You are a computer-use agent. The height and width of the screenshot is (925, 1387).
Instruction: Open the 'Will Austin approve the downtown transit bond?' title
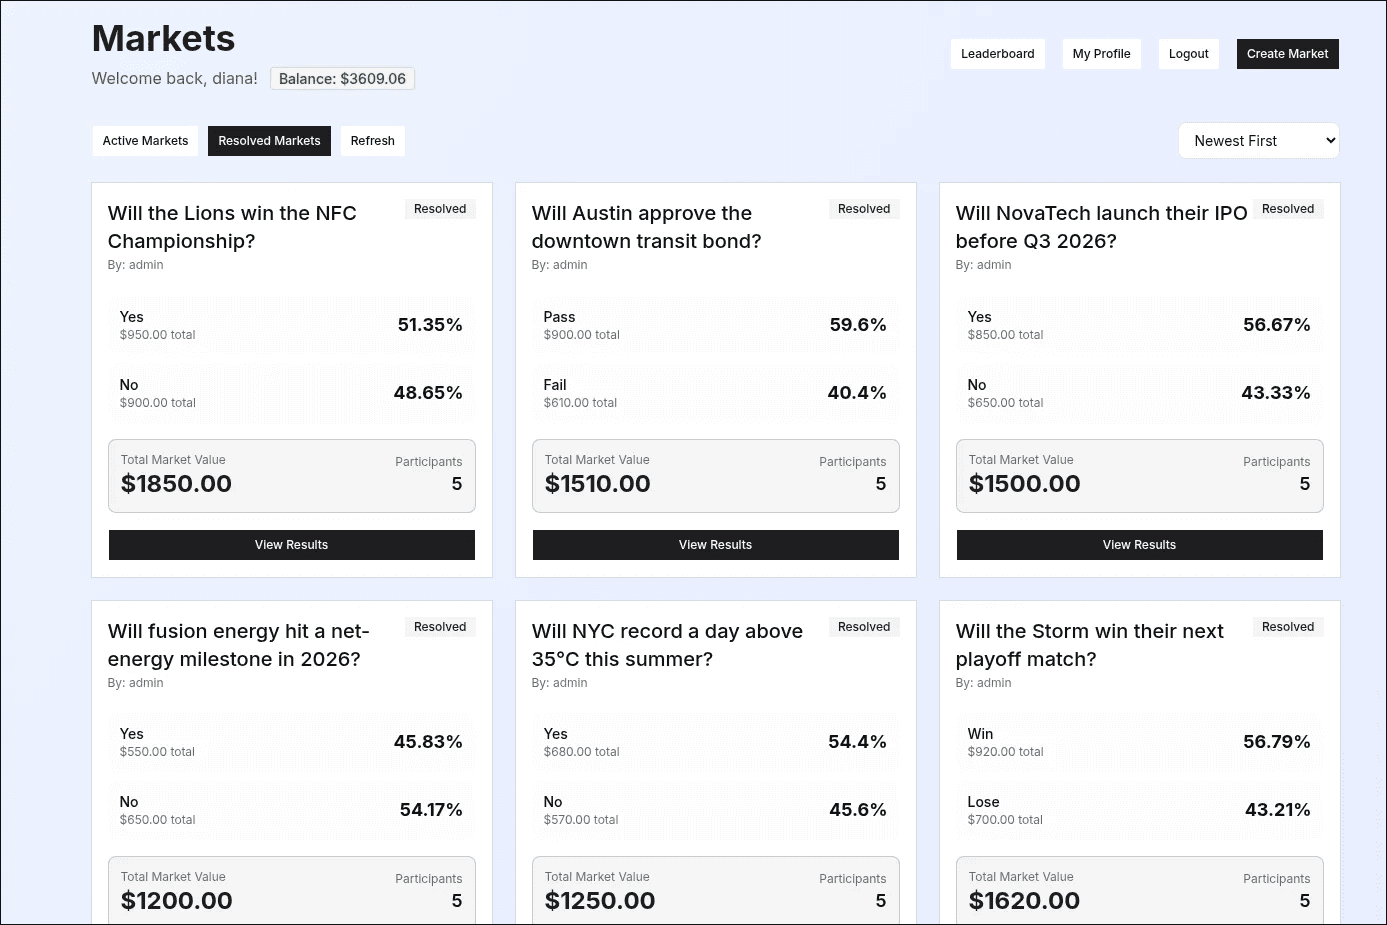(x=647, y=227)
